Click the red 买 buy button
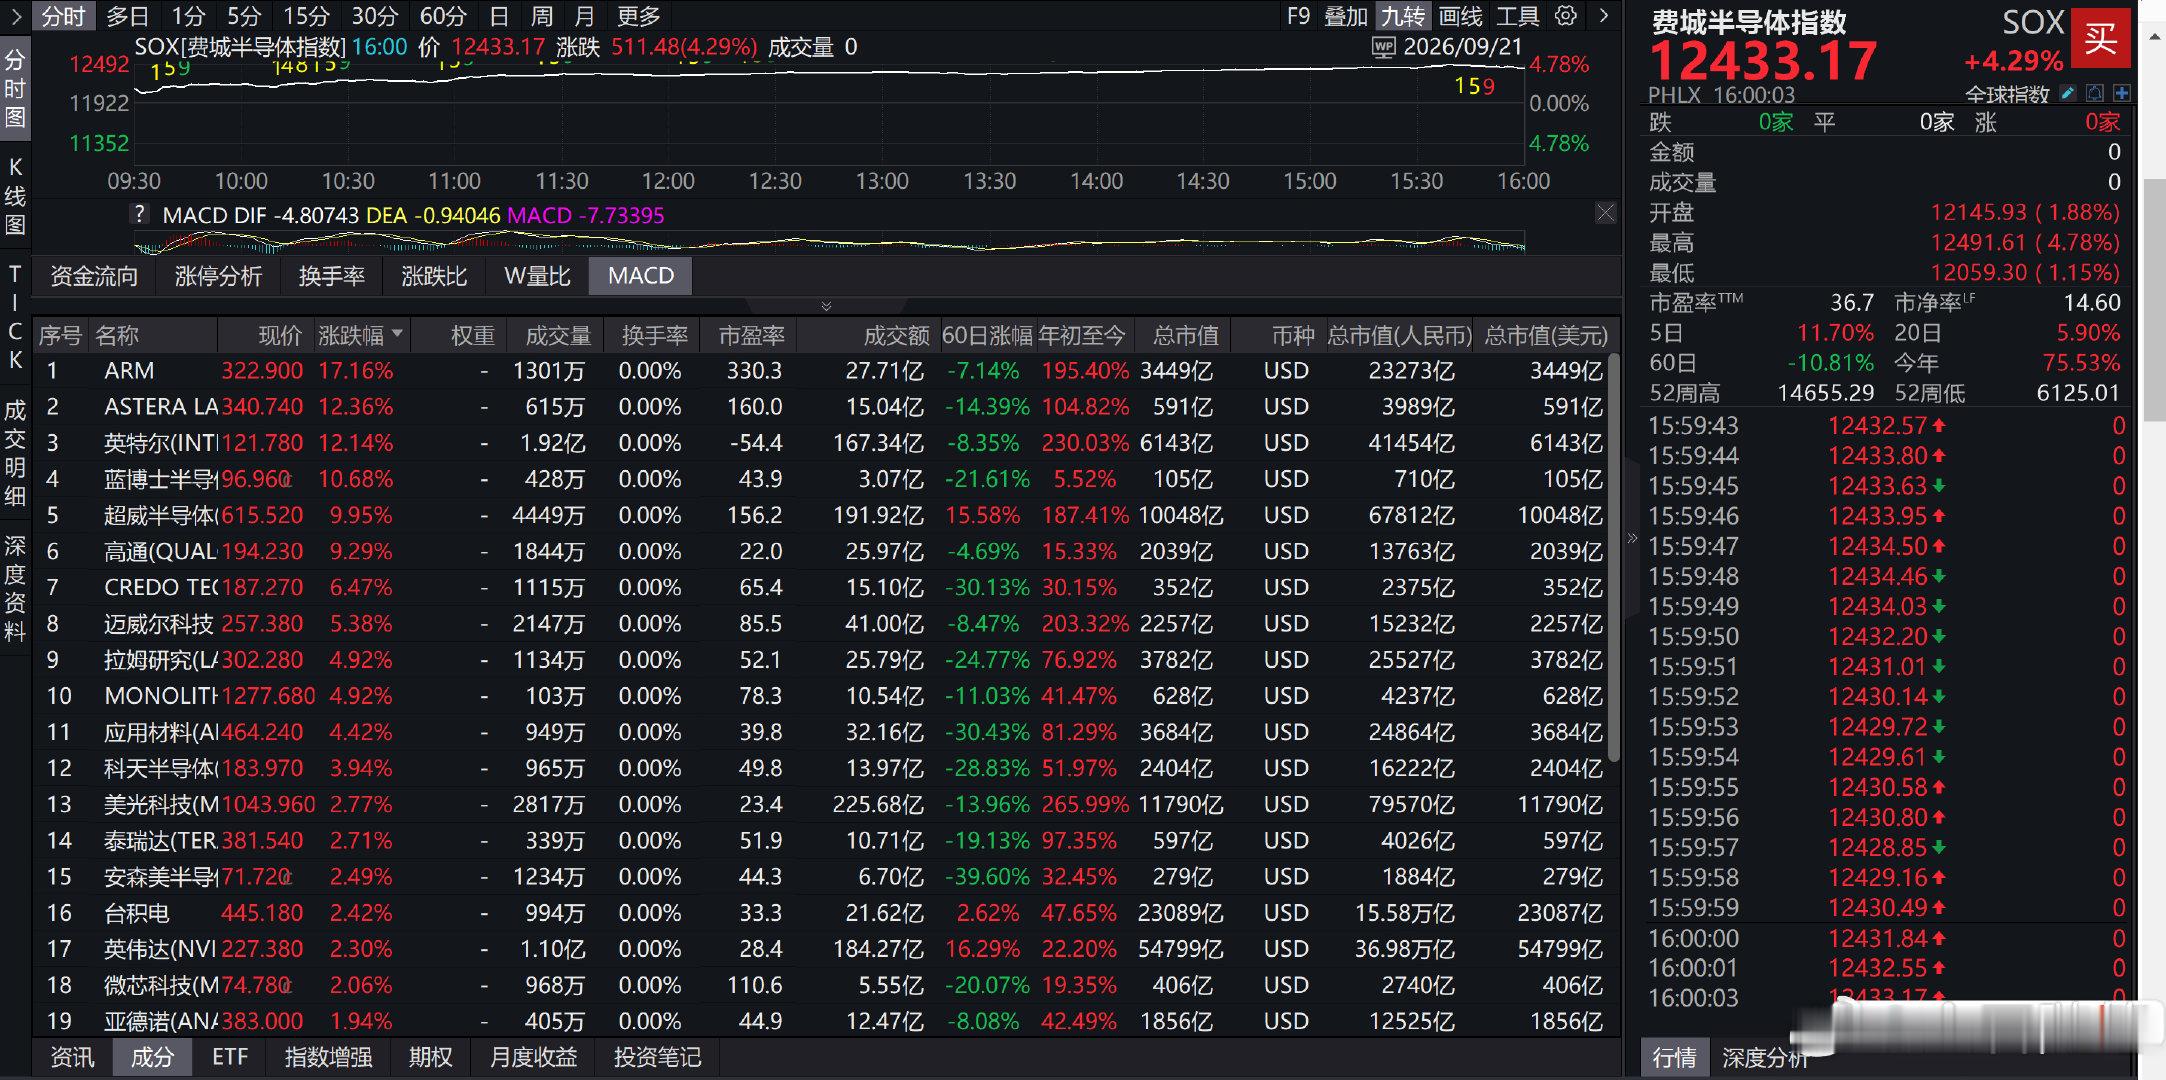 click(x=2100, y=39)
